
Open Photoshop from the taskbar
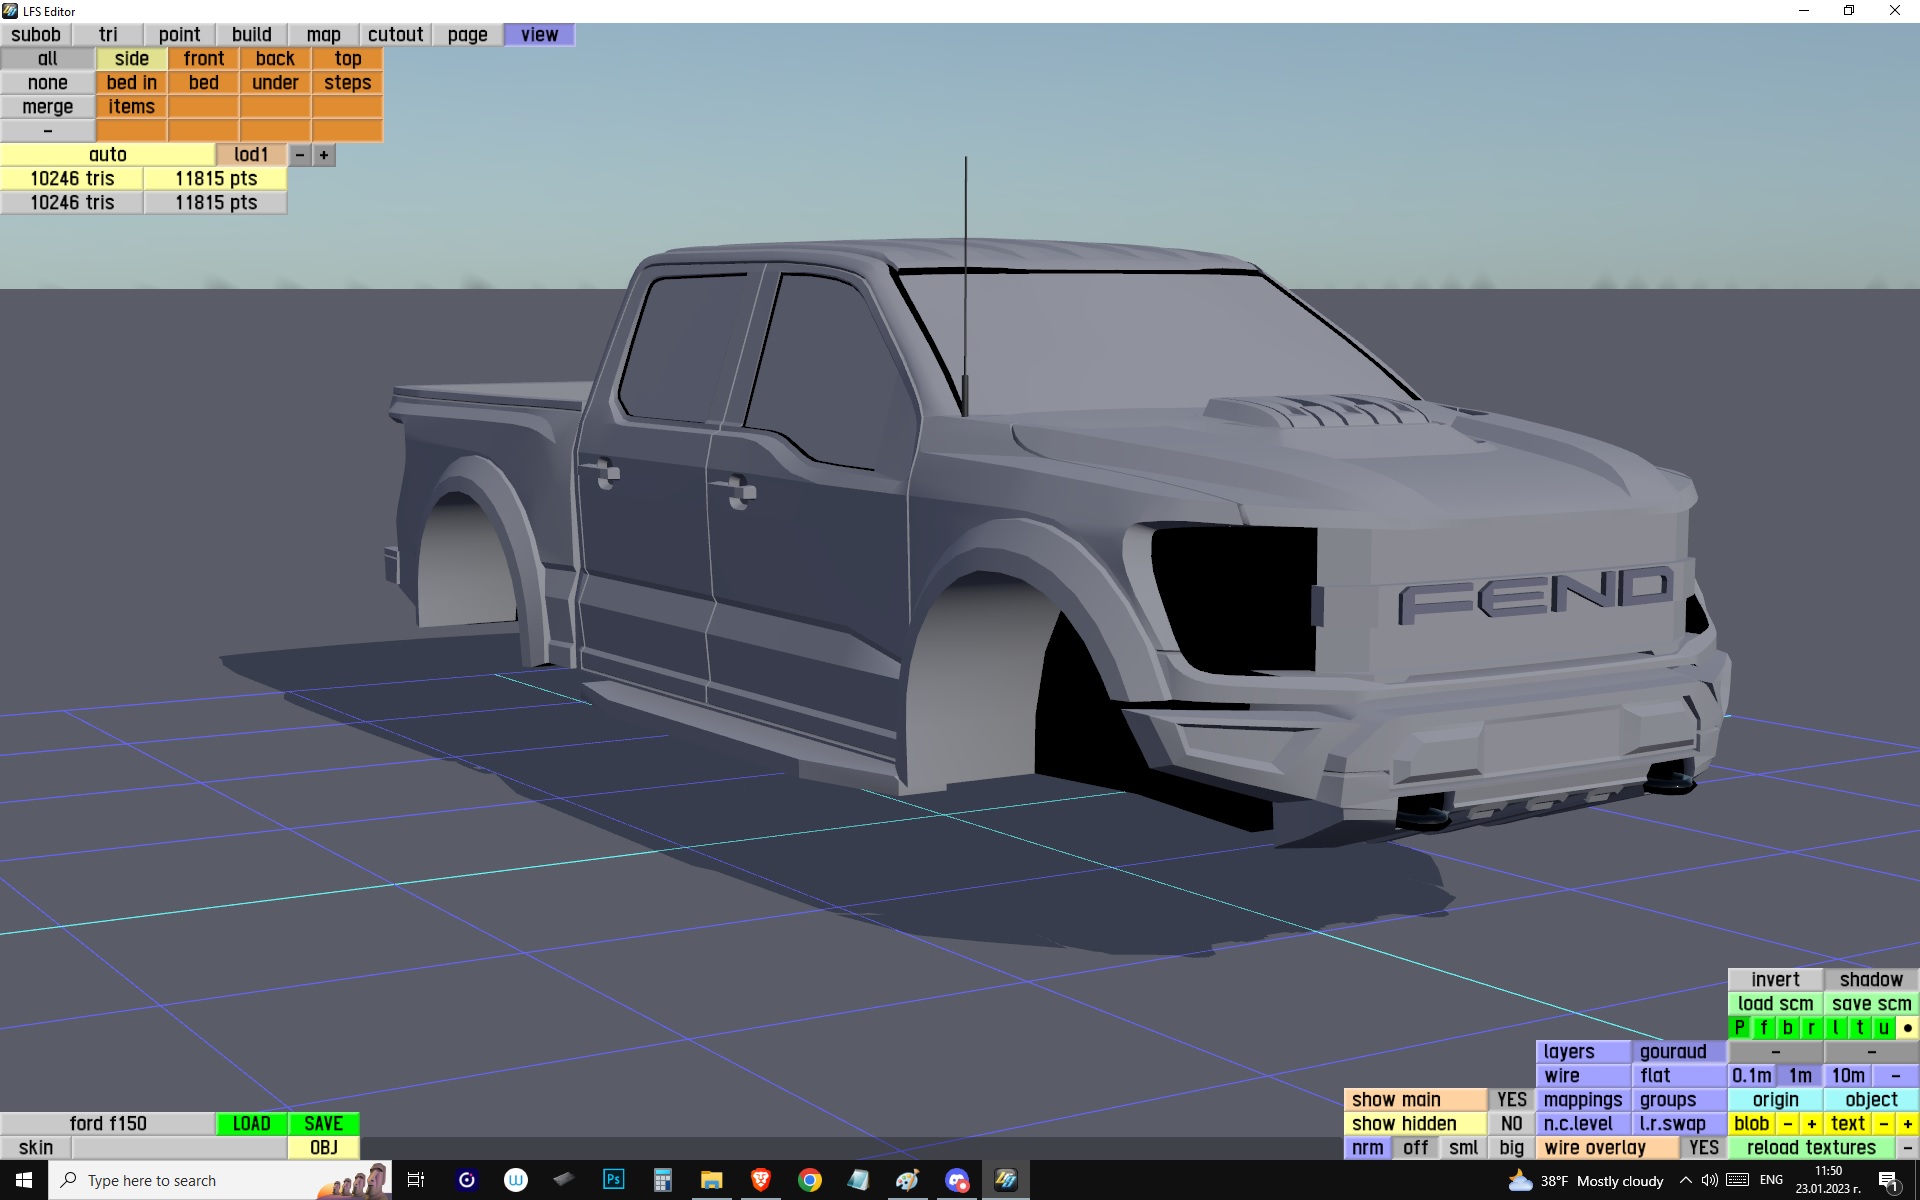tap(613, 1180)
